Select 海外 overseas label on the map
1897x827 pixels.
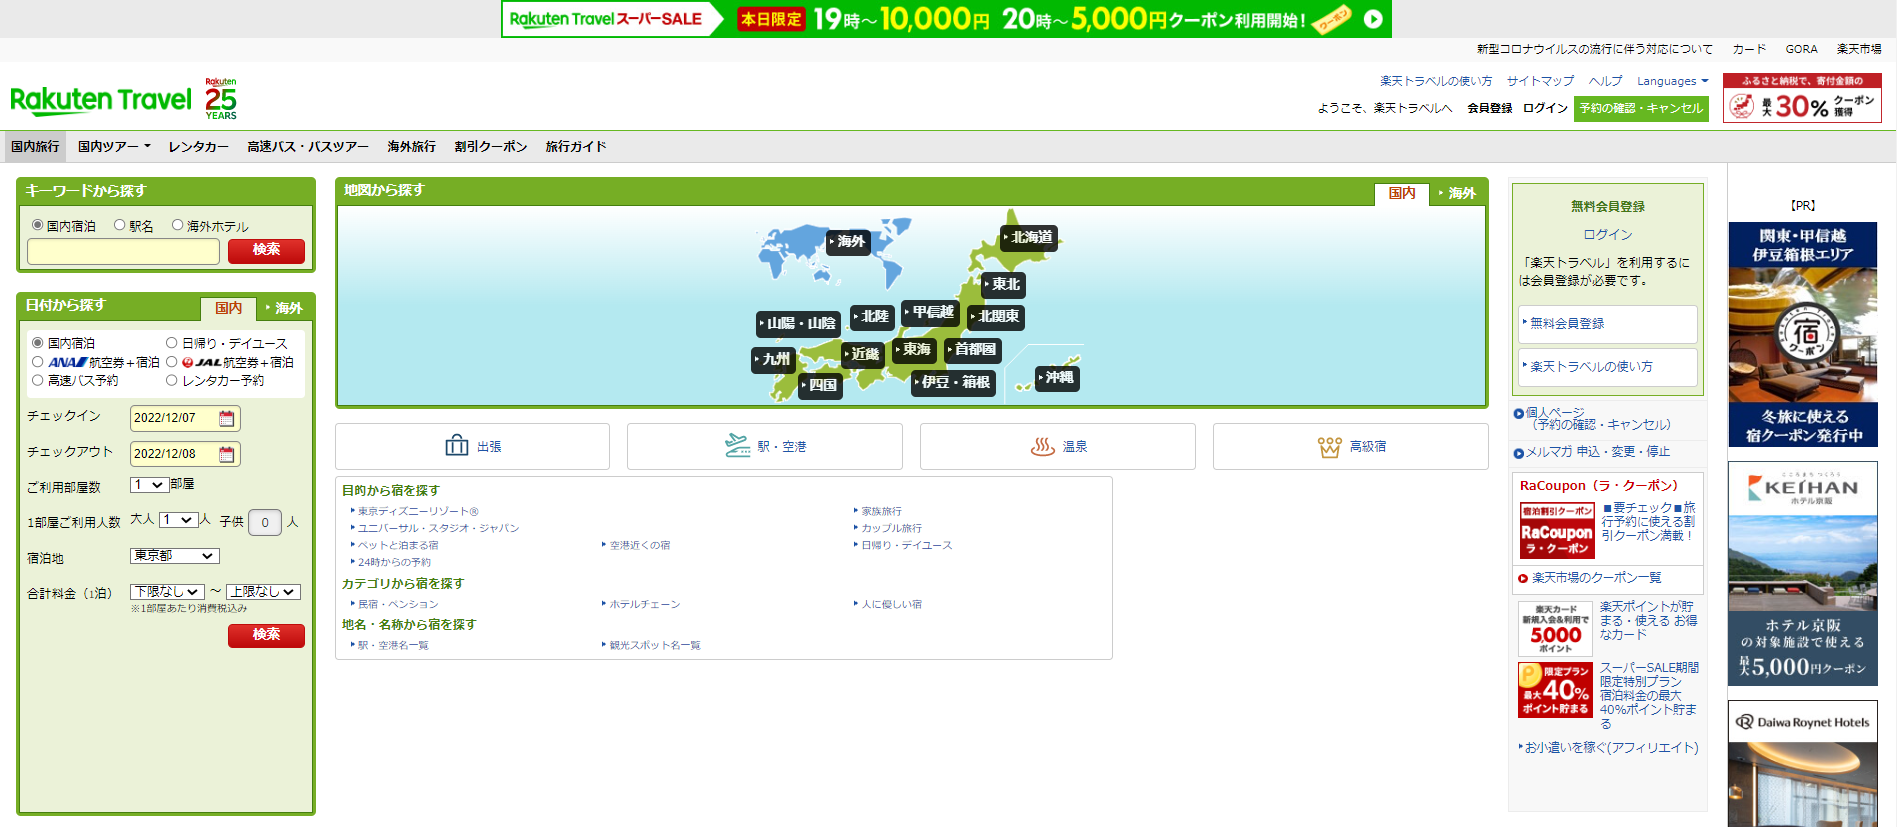(848, 241)
